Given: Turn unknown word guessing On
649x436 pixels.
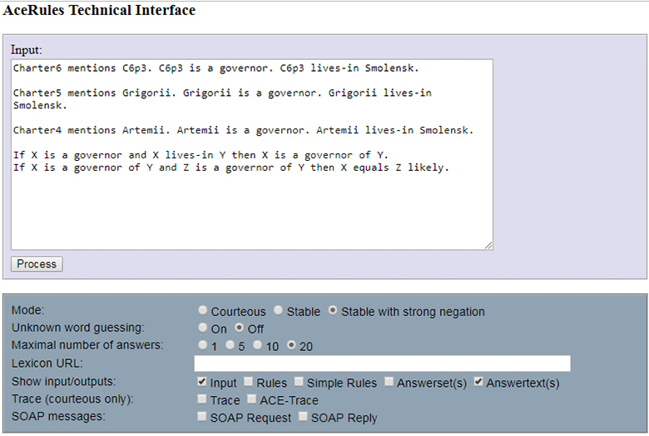Looking at the screenshot, I should (x=204, y=328).
